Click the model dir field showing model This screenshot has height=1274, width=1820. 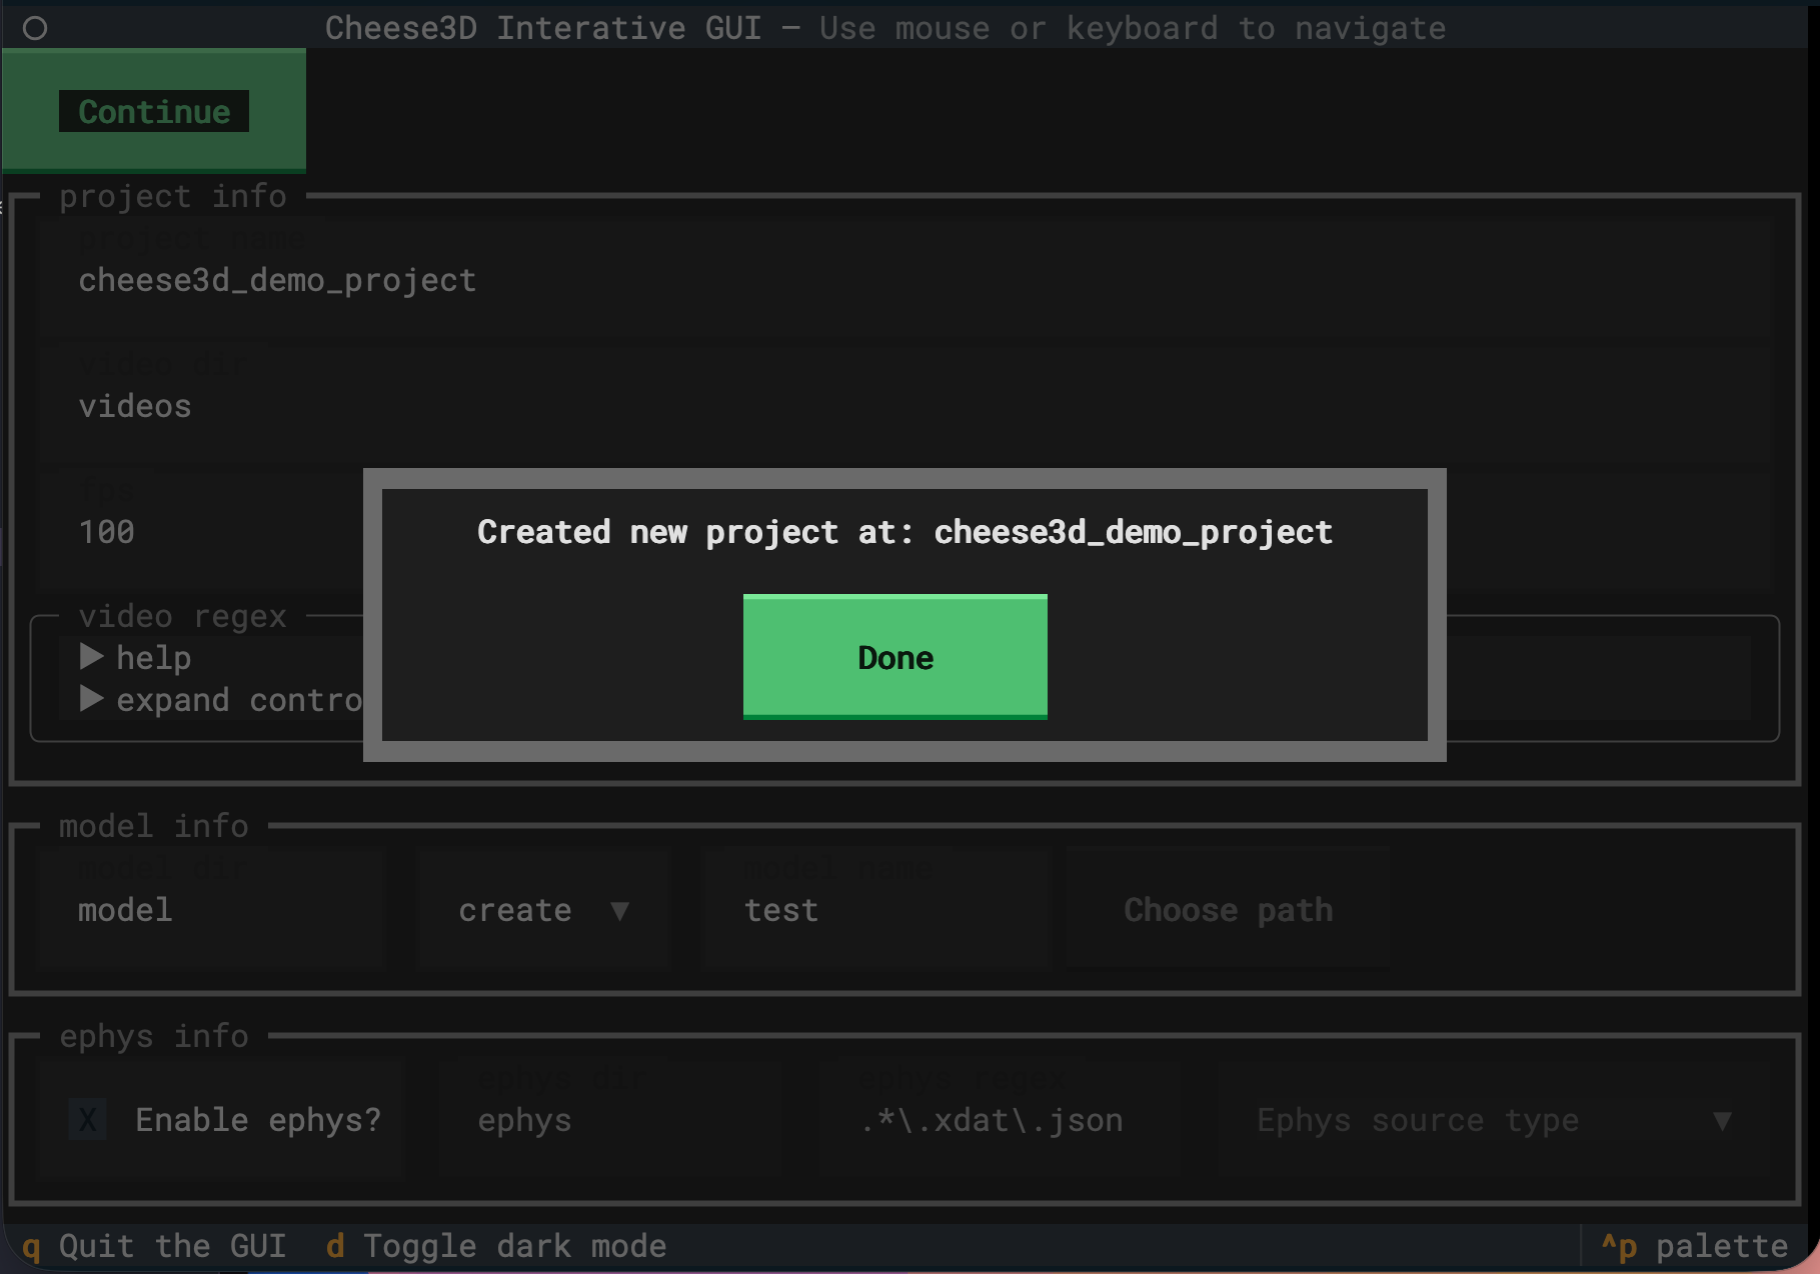124,909
